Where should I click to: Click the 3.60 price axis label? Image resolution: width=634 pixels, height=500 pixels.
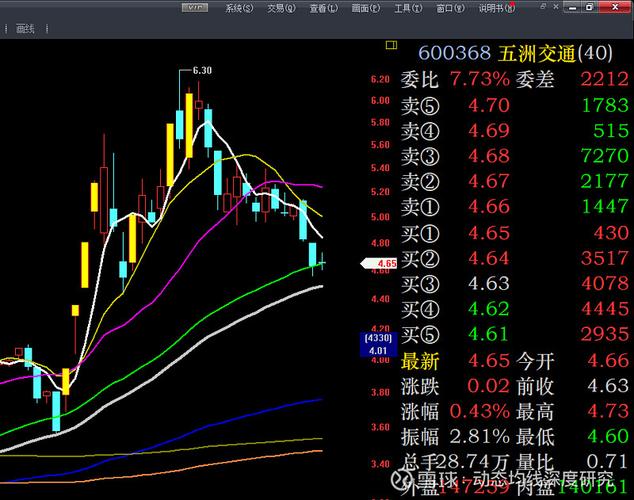point(380,427)
